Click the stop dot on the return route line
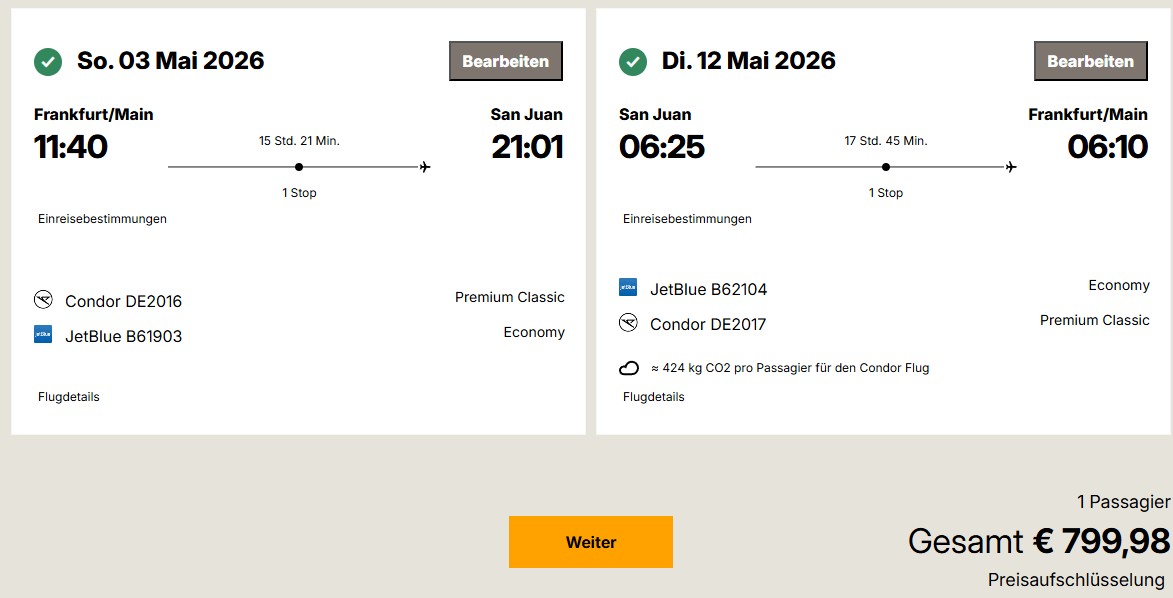This screenshot has height=598, width=1173. tap(886, 167)
